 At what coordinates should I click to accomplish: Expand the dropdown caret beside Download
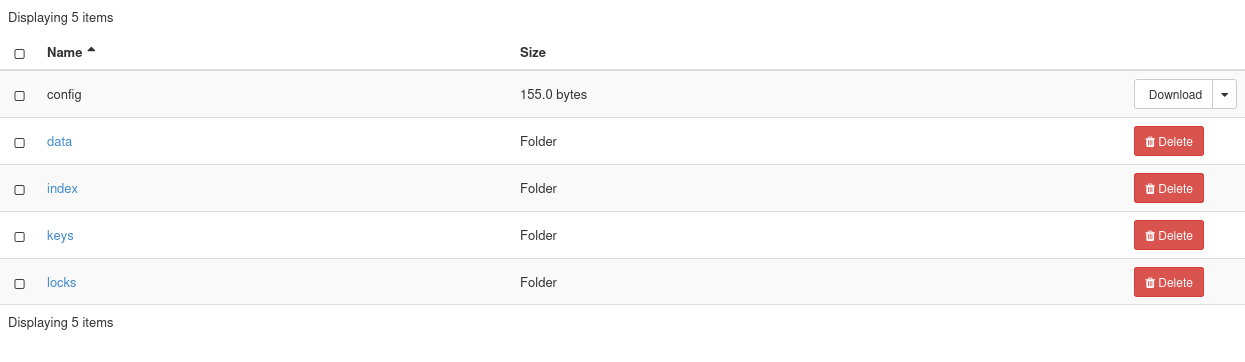coord(1225,94)
